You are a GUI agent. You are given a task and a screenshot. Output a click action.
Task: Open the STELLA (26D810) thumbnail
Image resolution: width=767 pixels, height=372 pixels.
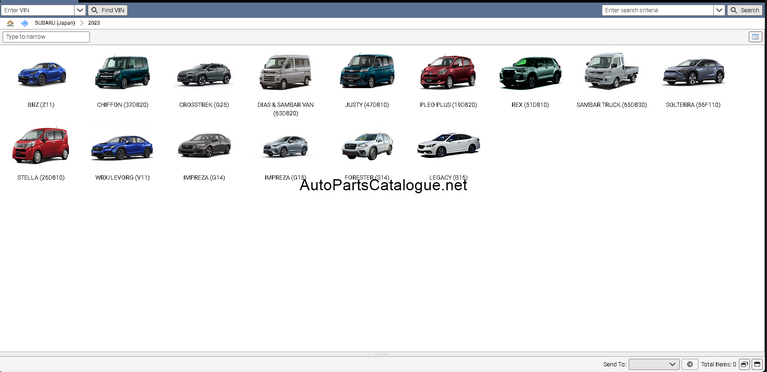tap(41, 145)
